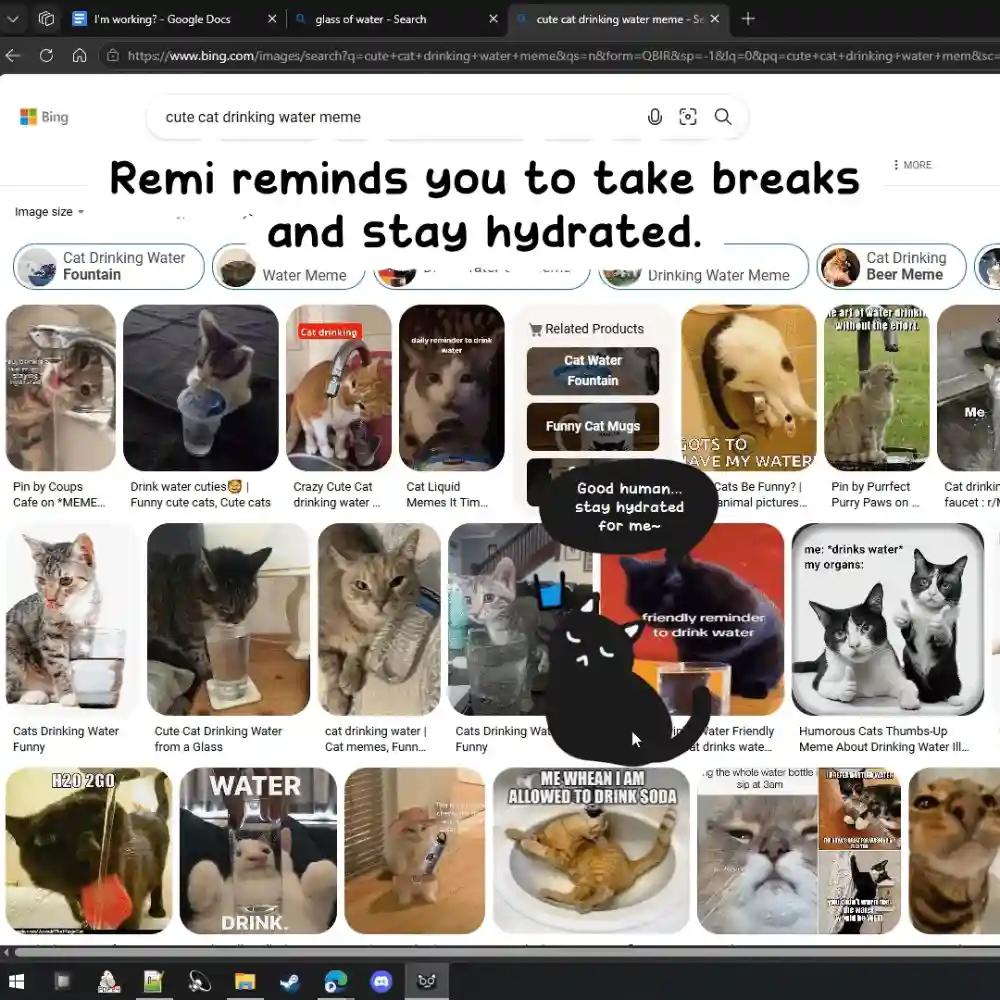Open Crazy Cute Cat drinking water link
This screenshot has width=1000, height=1000.
point(337,494)
